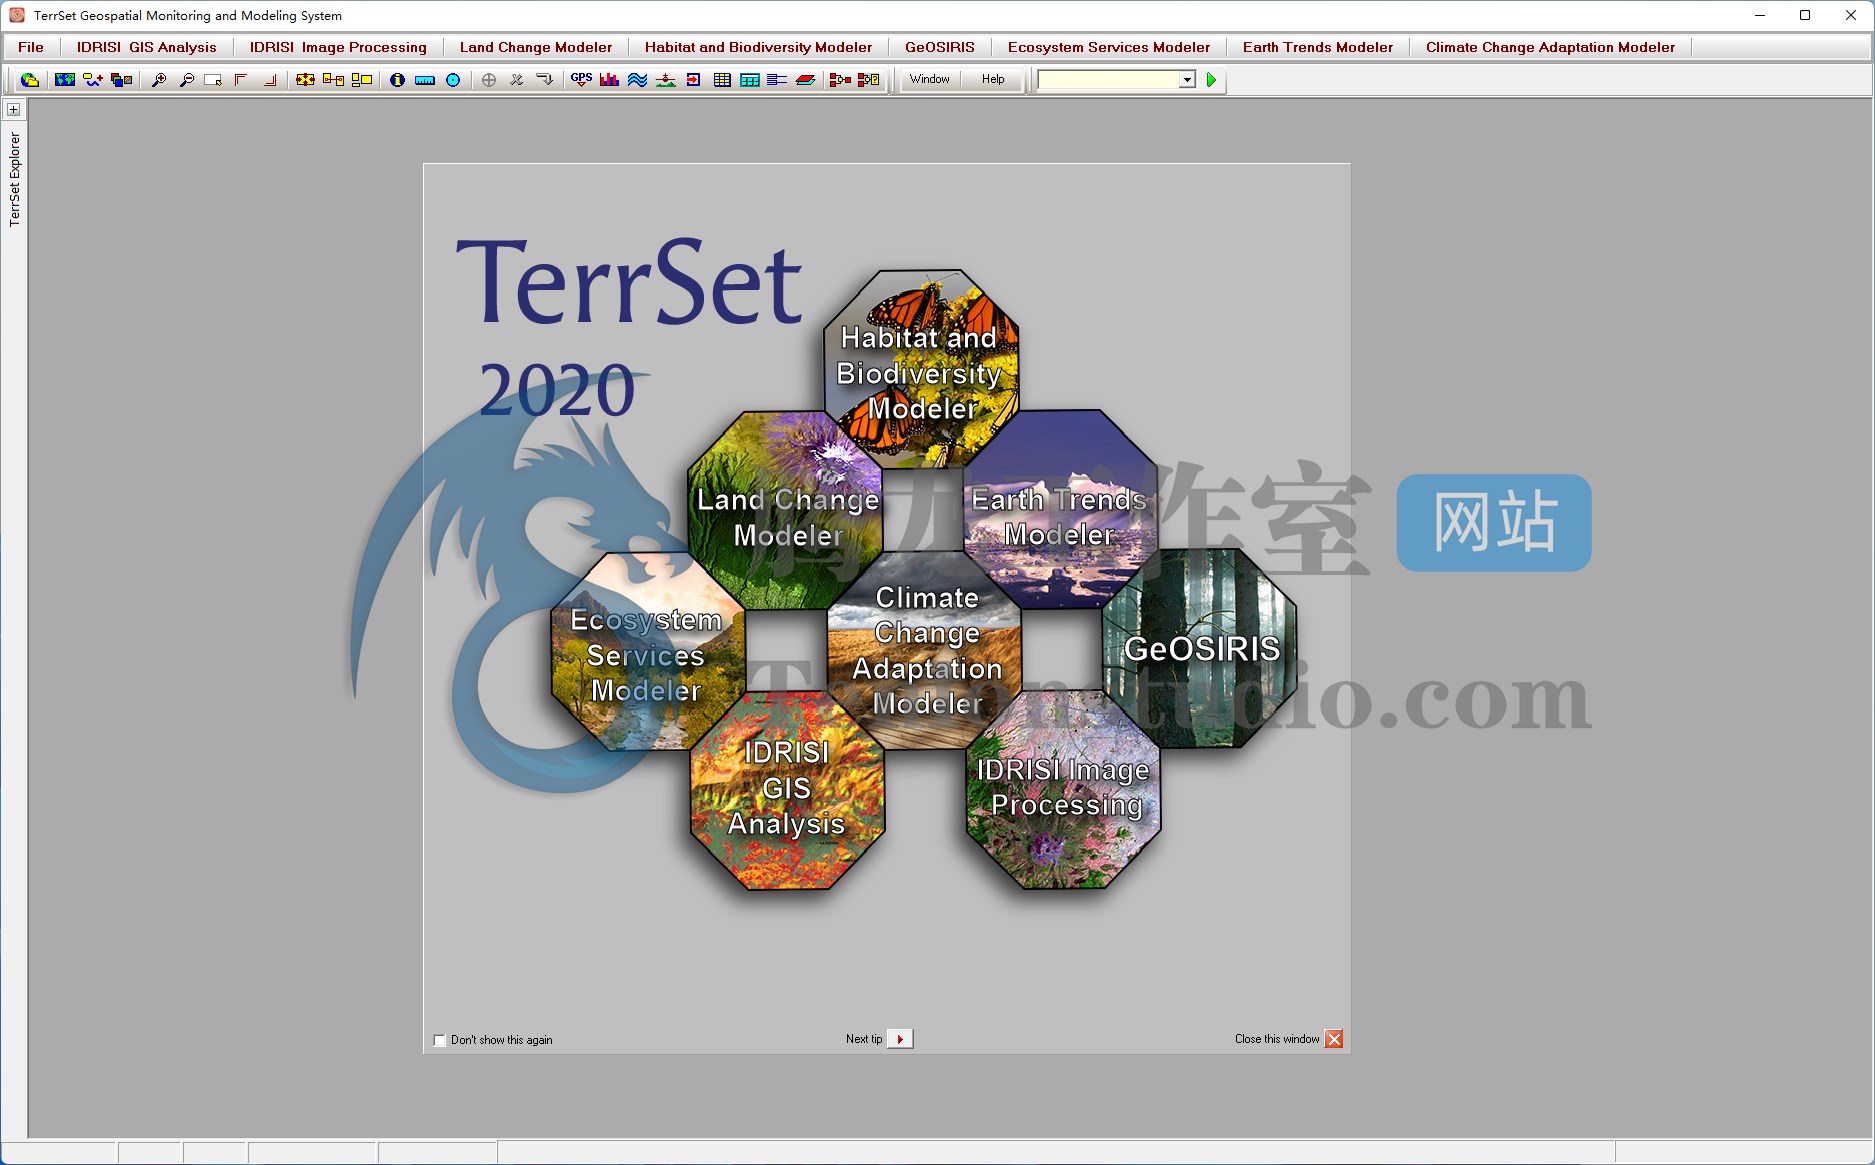Open the GPS tool
Screen dimensions: 1875x1165
pyautogui.click(x=581, y=80)
